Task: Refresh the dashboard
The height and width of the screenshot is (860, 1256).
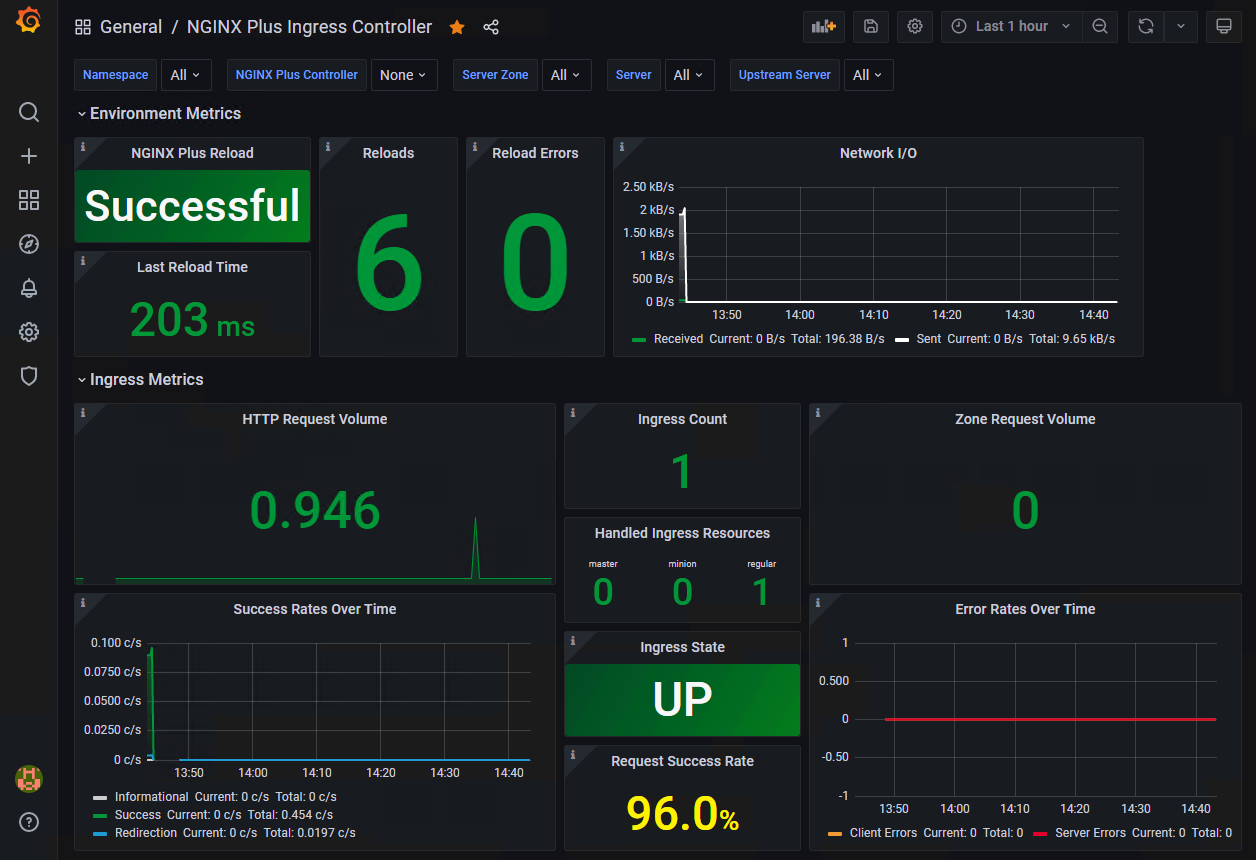Action: click(1146, 27)
